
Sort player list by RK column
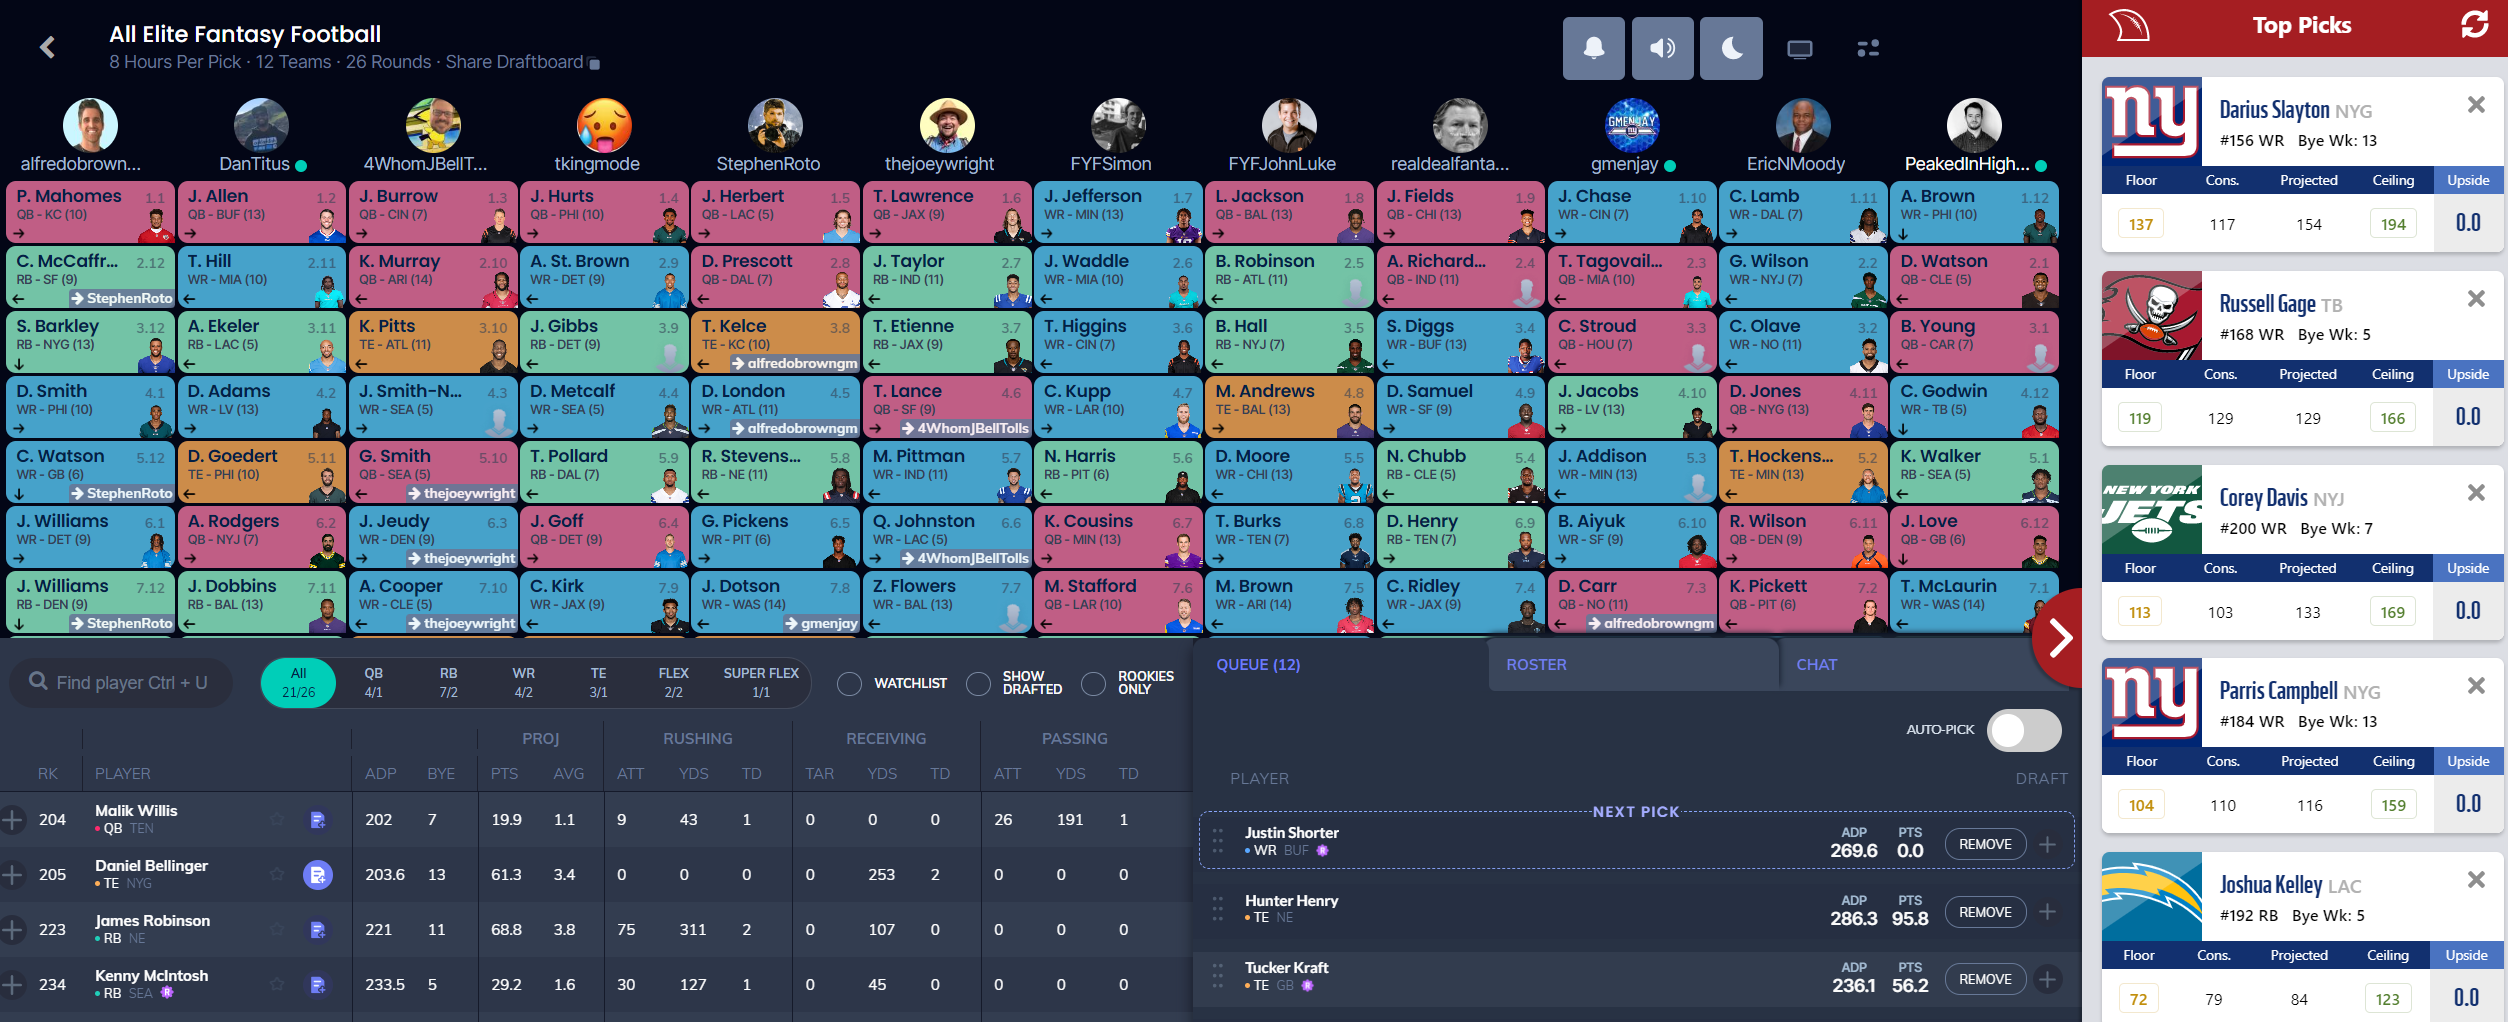click(48, 774)
